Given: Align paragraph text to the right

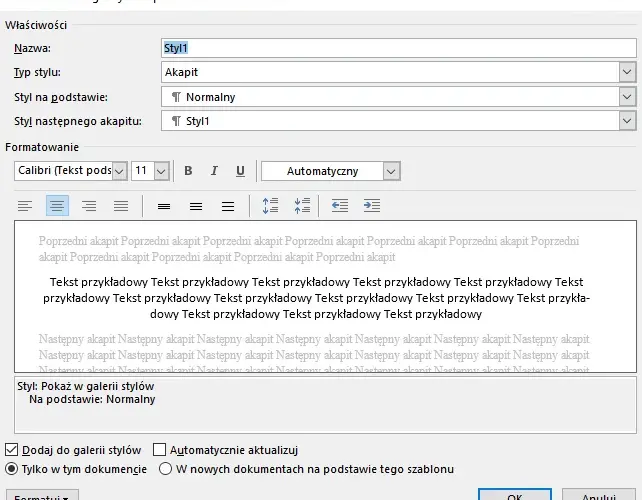Looking at the screenshot, I should (x=89, y=206).
